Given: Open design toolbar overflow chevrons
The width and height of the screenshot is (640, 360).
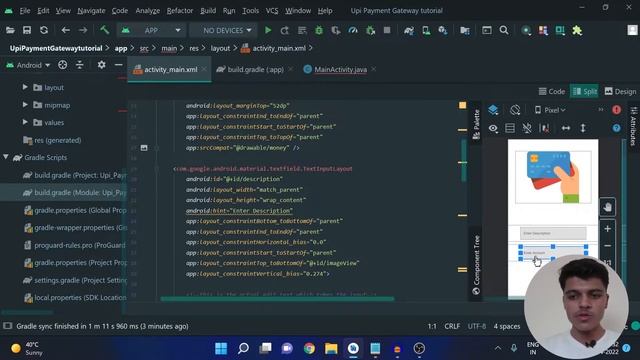Looking at the screenshot, I should click(x=601, y=109).
